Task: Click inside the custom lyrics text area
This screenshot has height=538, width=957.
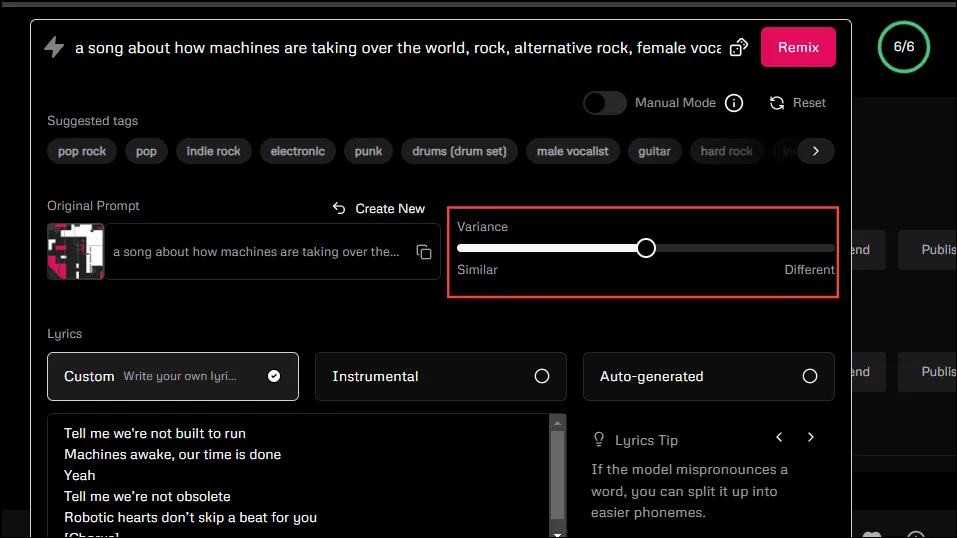Action: point(299,475)
